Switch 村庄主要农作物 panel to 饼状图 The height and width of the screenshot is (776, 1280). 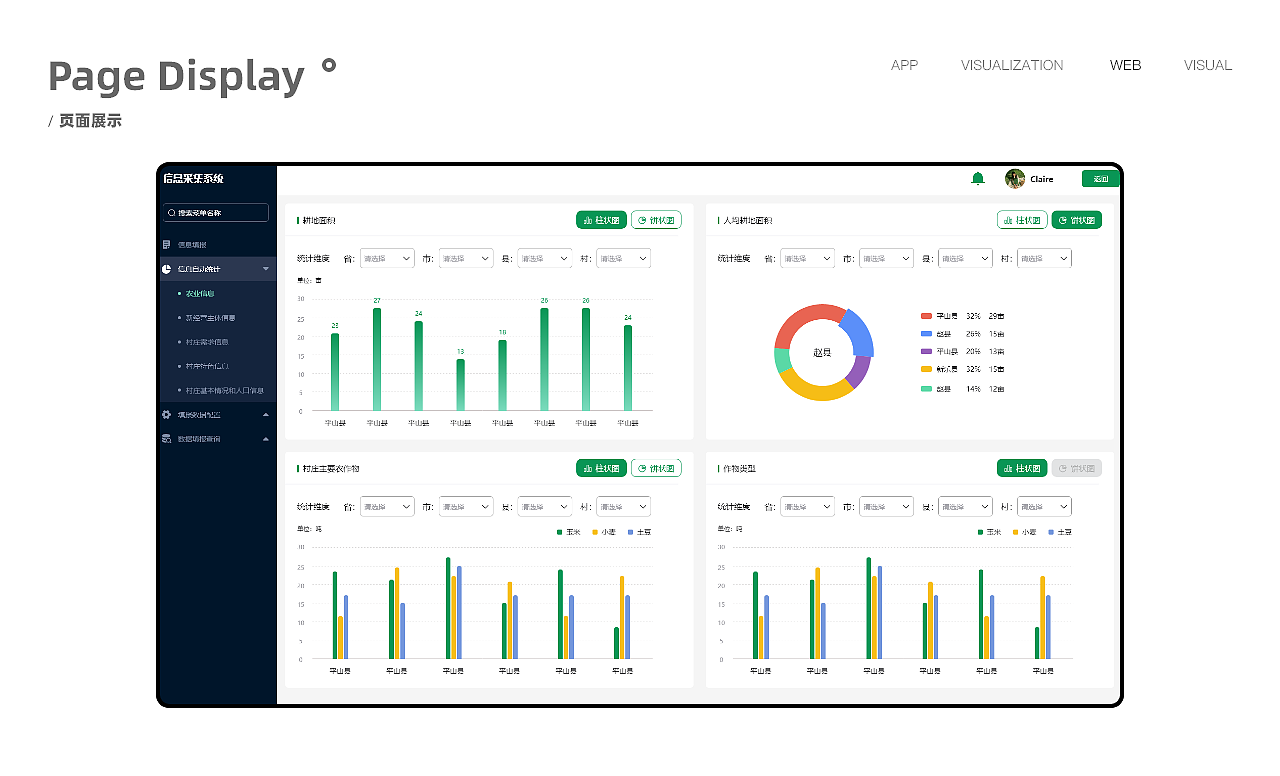click(x=656, y=468)
